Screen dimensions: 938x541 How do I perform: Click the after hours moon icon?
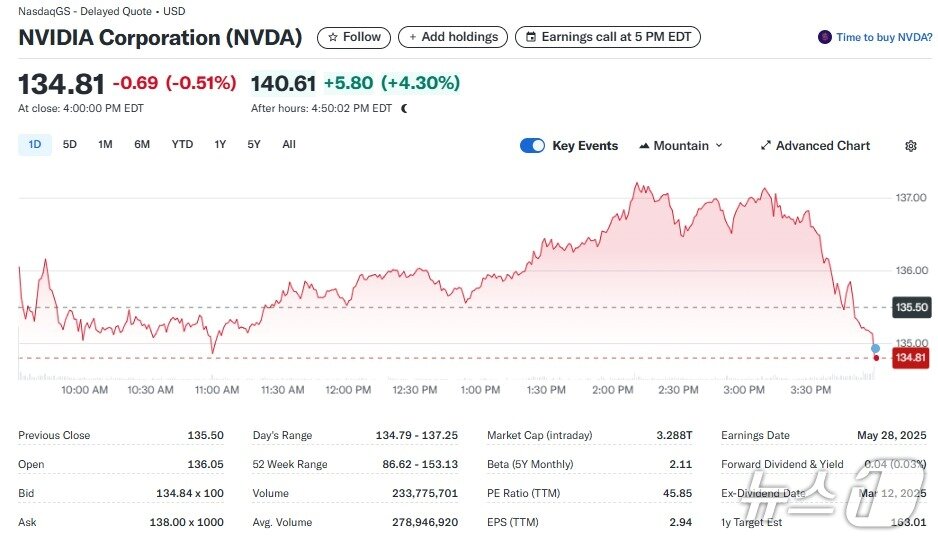coord(404,108)
